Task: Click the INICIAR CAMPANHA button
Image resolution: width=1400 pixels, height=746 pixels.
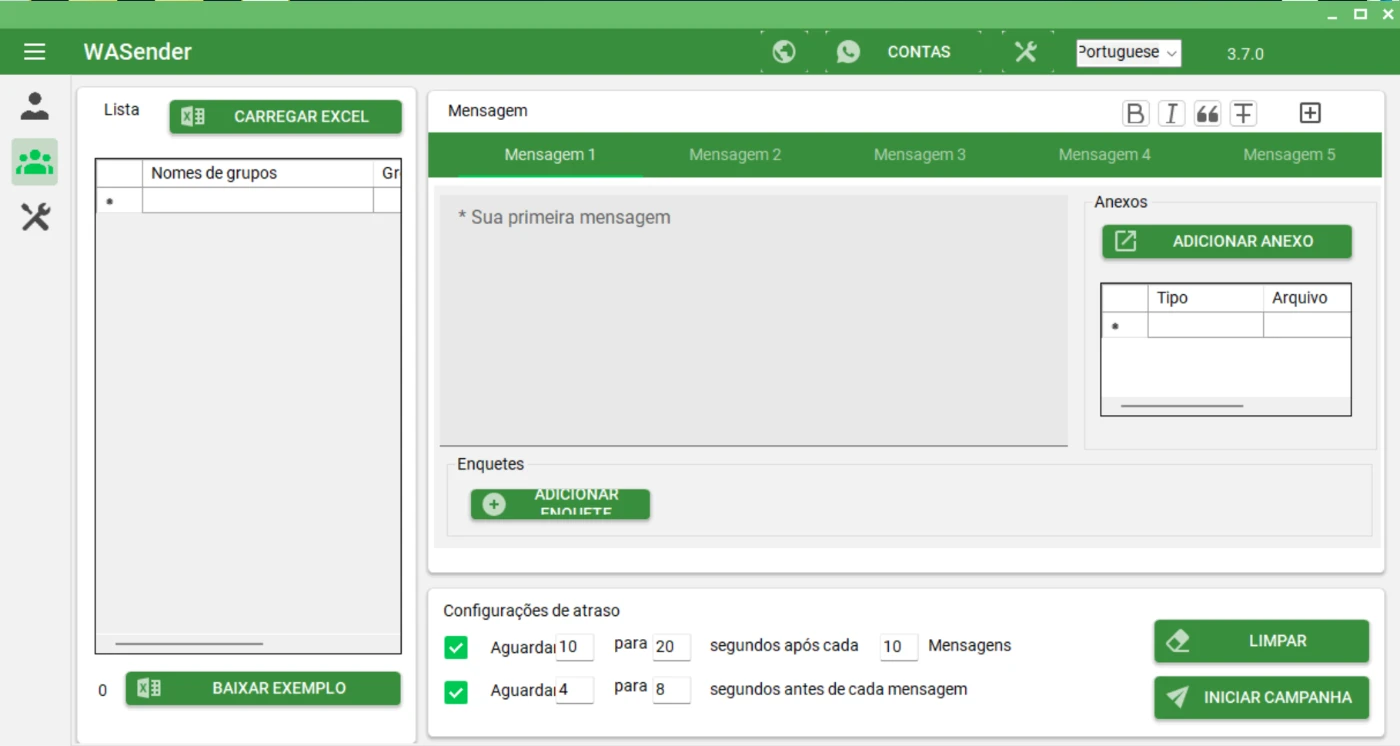Action: coord(1261,698)
